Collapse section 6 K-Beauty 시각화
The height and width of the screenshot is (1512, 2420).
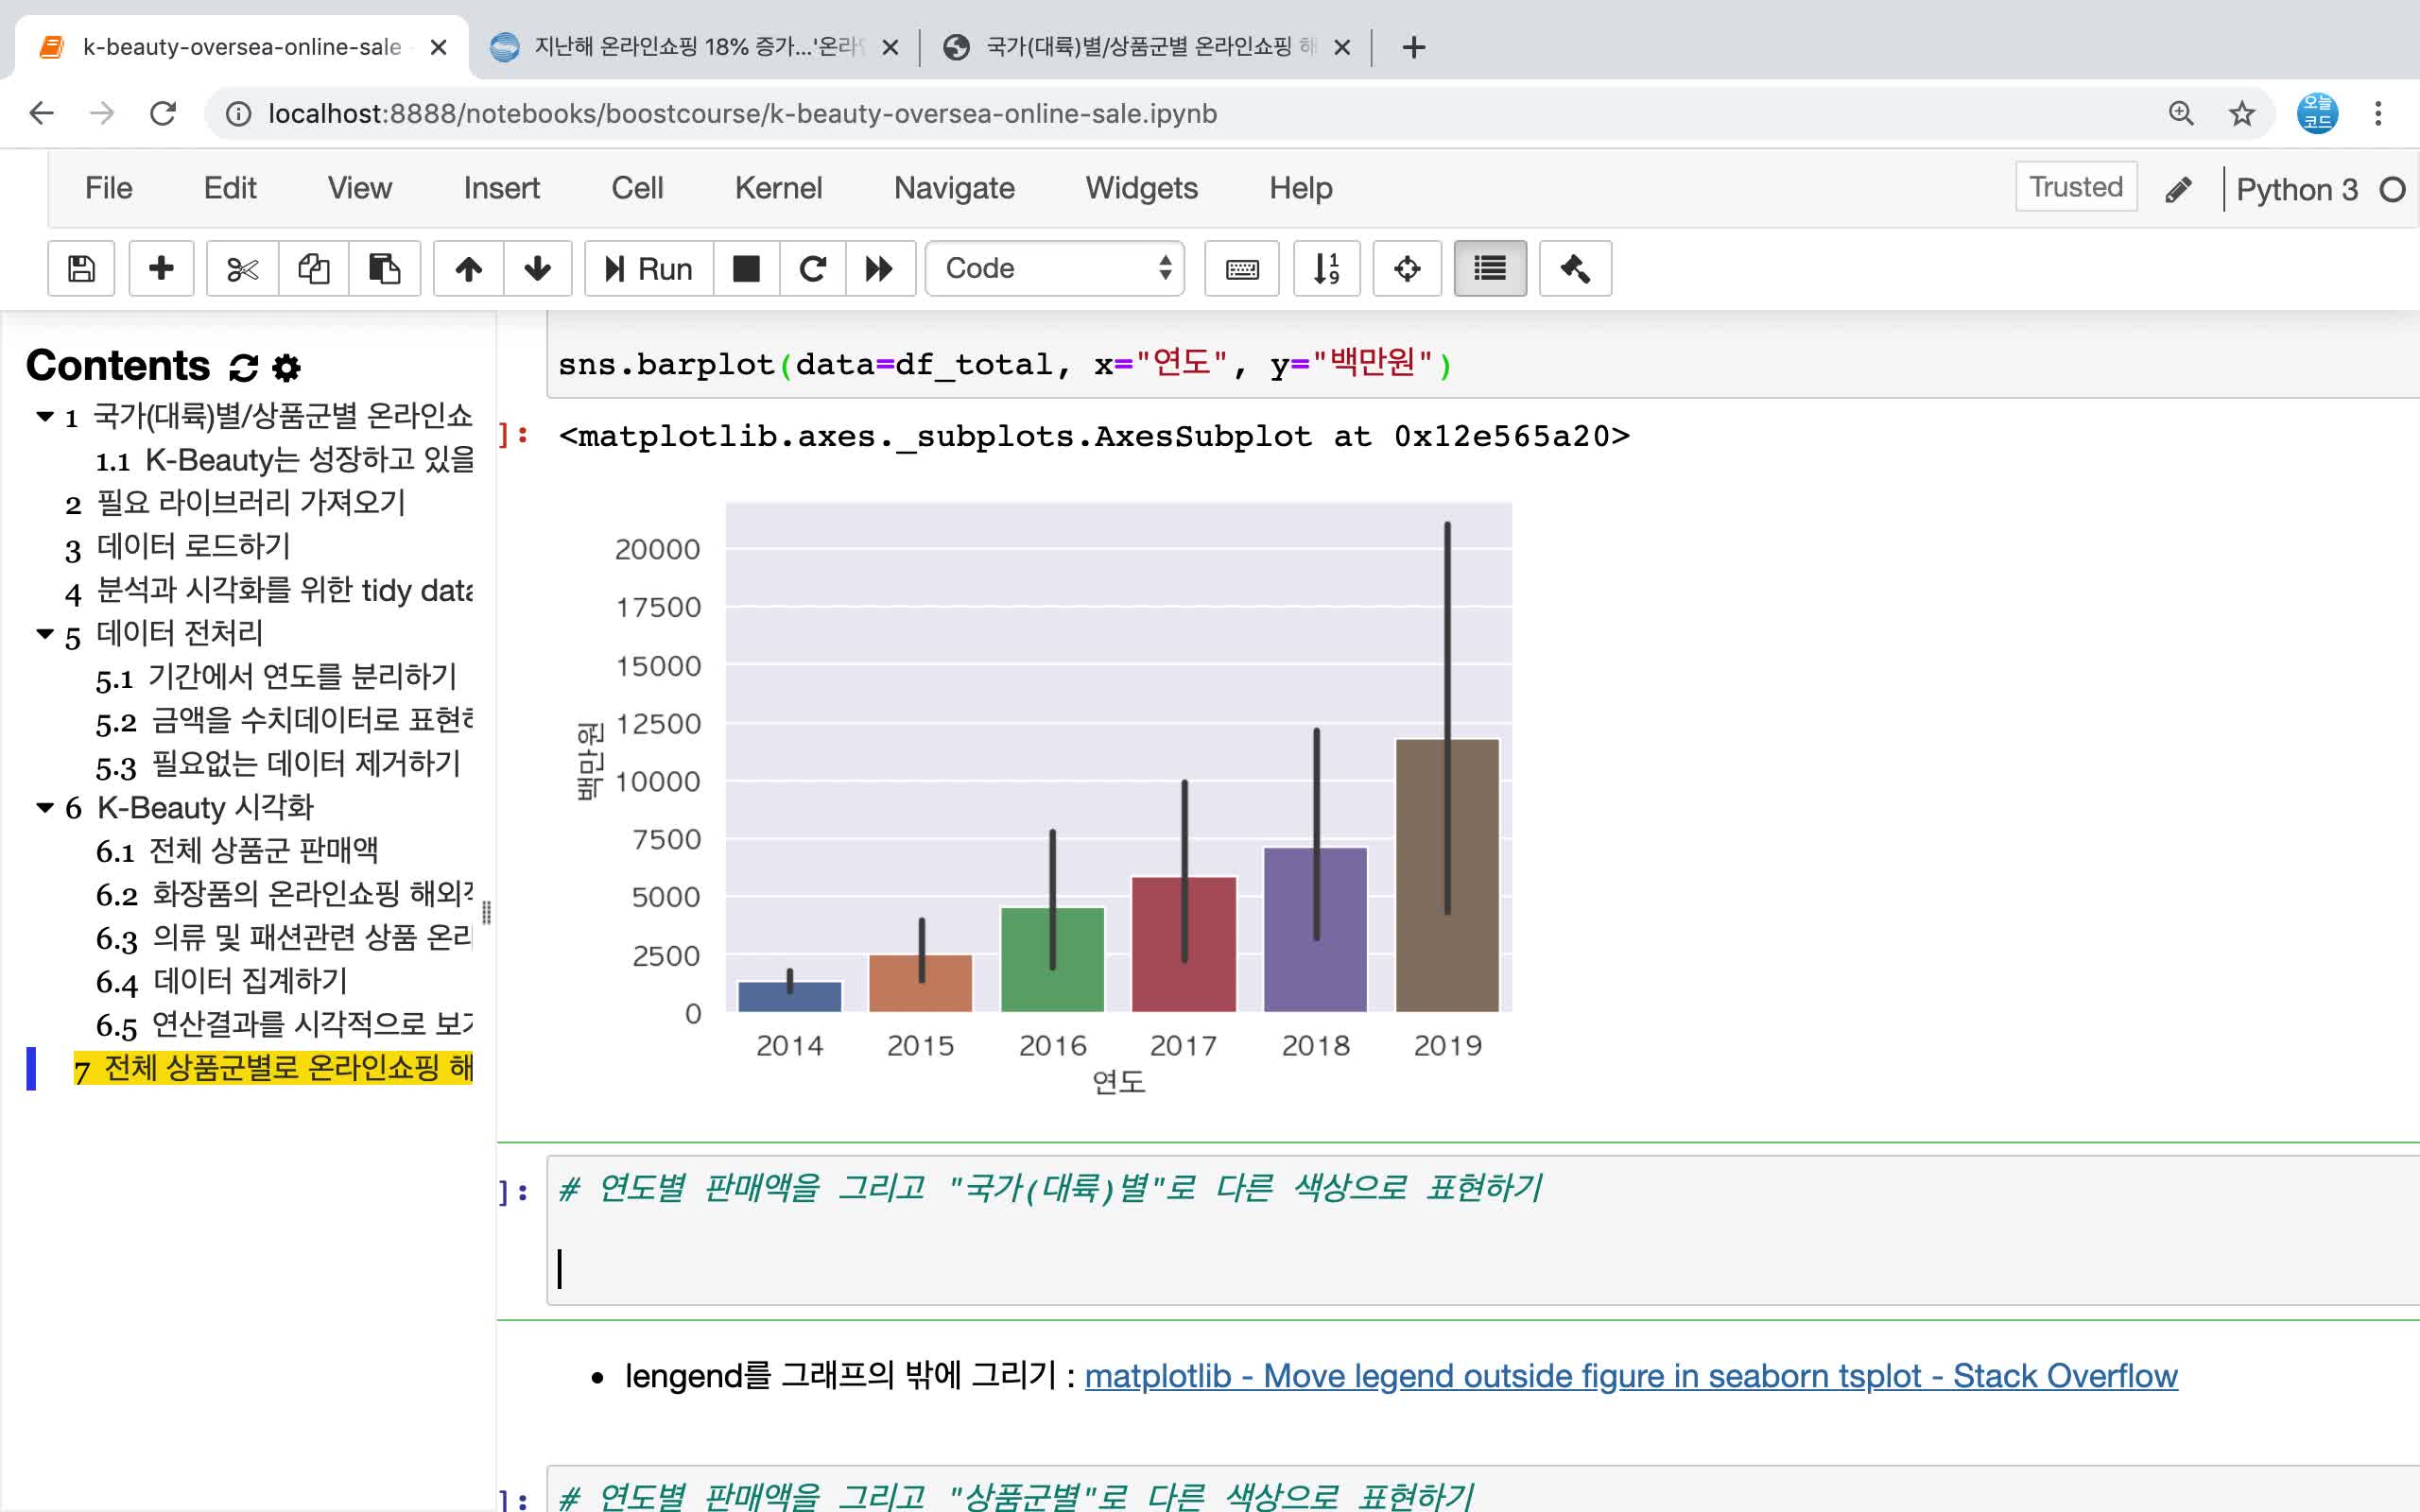45,808
